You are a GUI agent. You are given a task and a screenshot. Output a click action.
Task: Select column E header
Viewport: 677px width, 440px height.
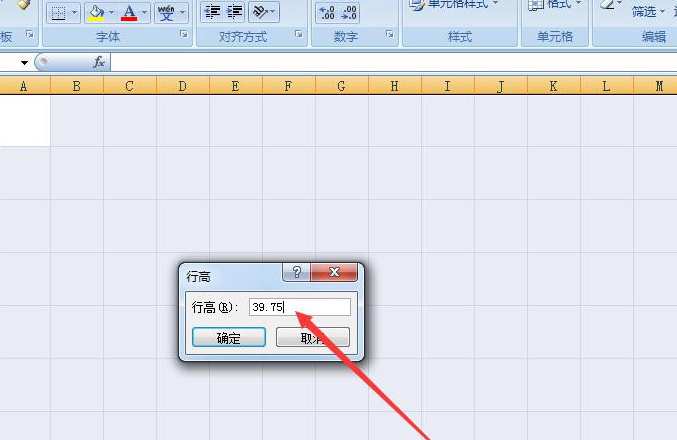point(236,86)
